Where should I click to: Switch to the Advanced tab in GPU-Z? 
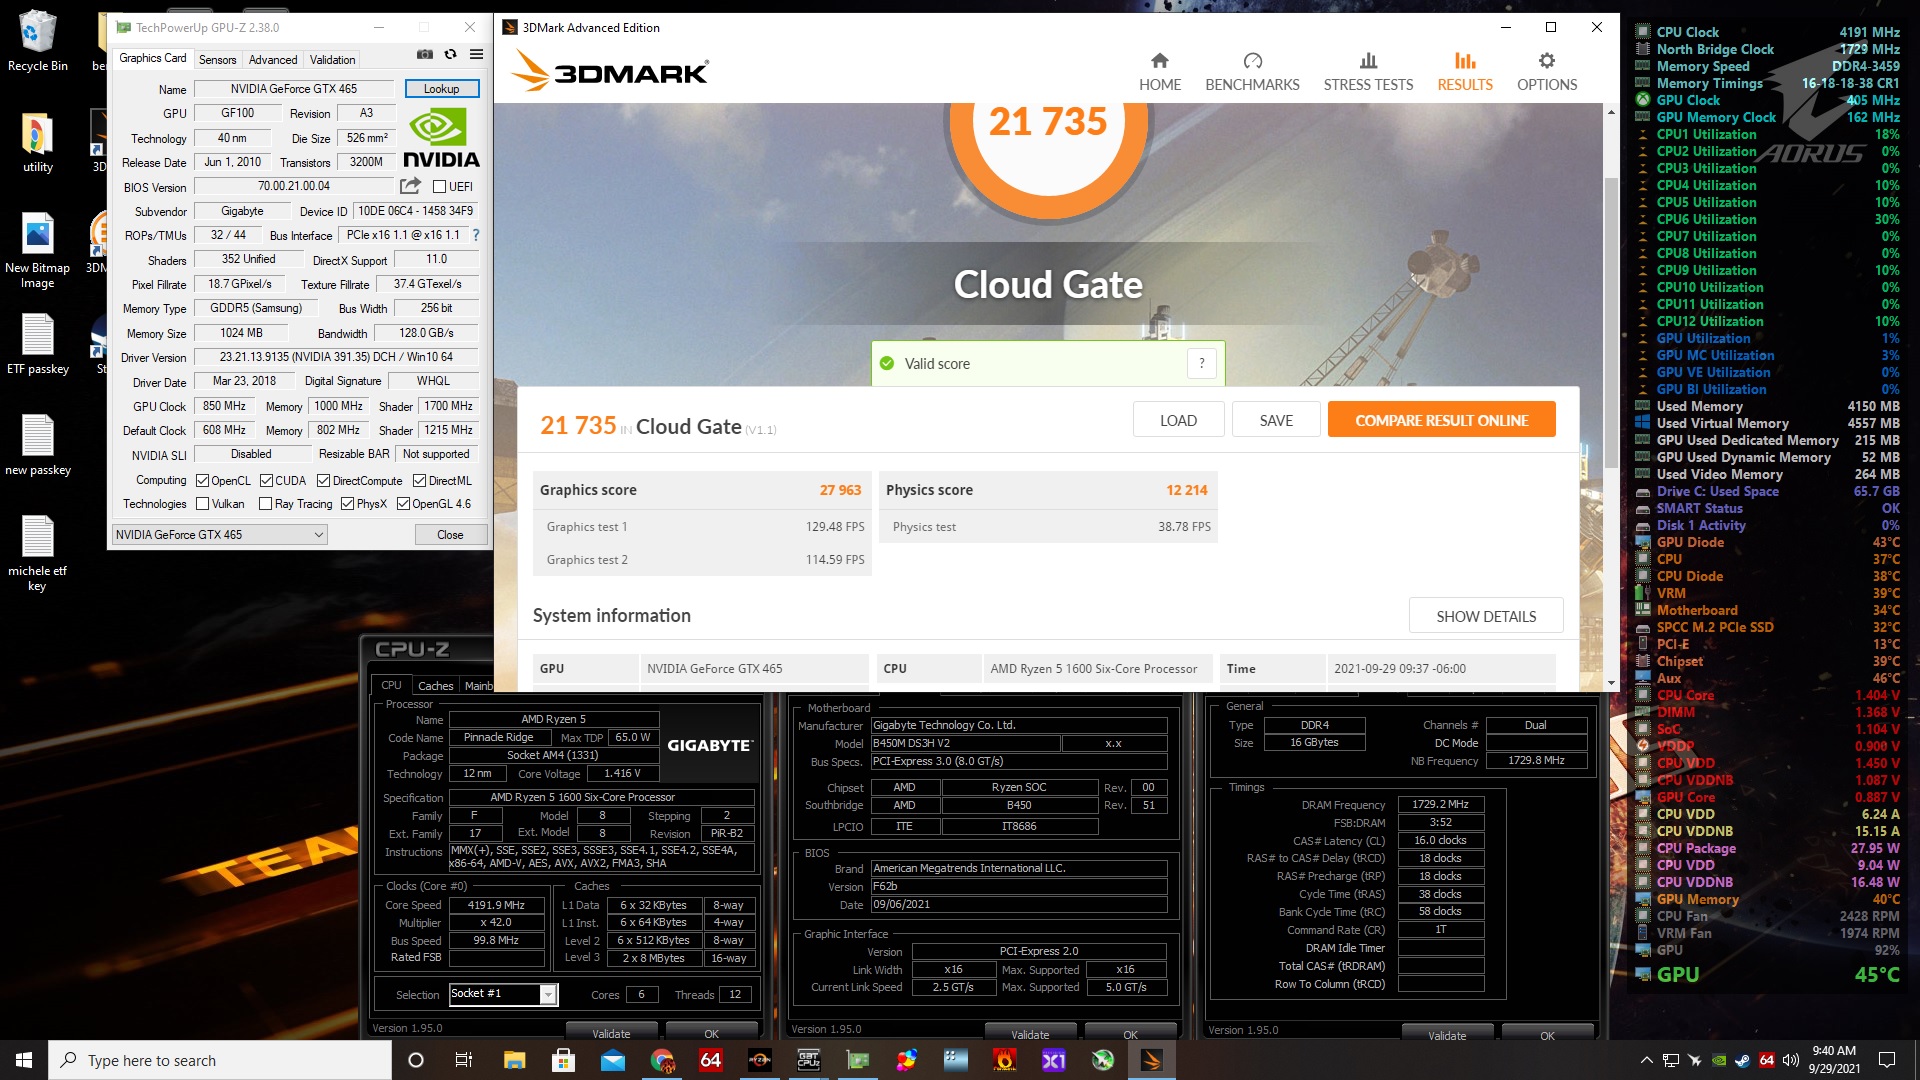273,60
